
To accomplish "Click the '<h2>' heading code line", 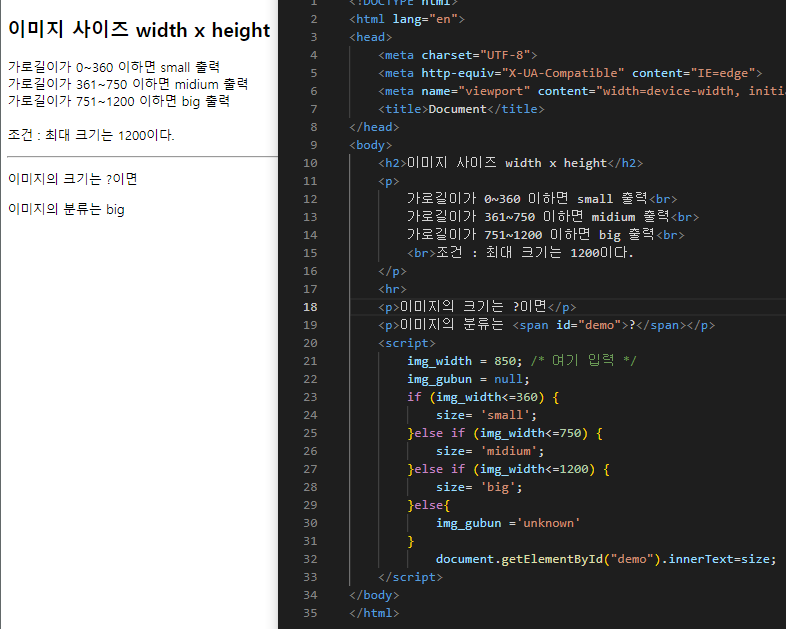I will pyautogui.click(x=510, y=163).
